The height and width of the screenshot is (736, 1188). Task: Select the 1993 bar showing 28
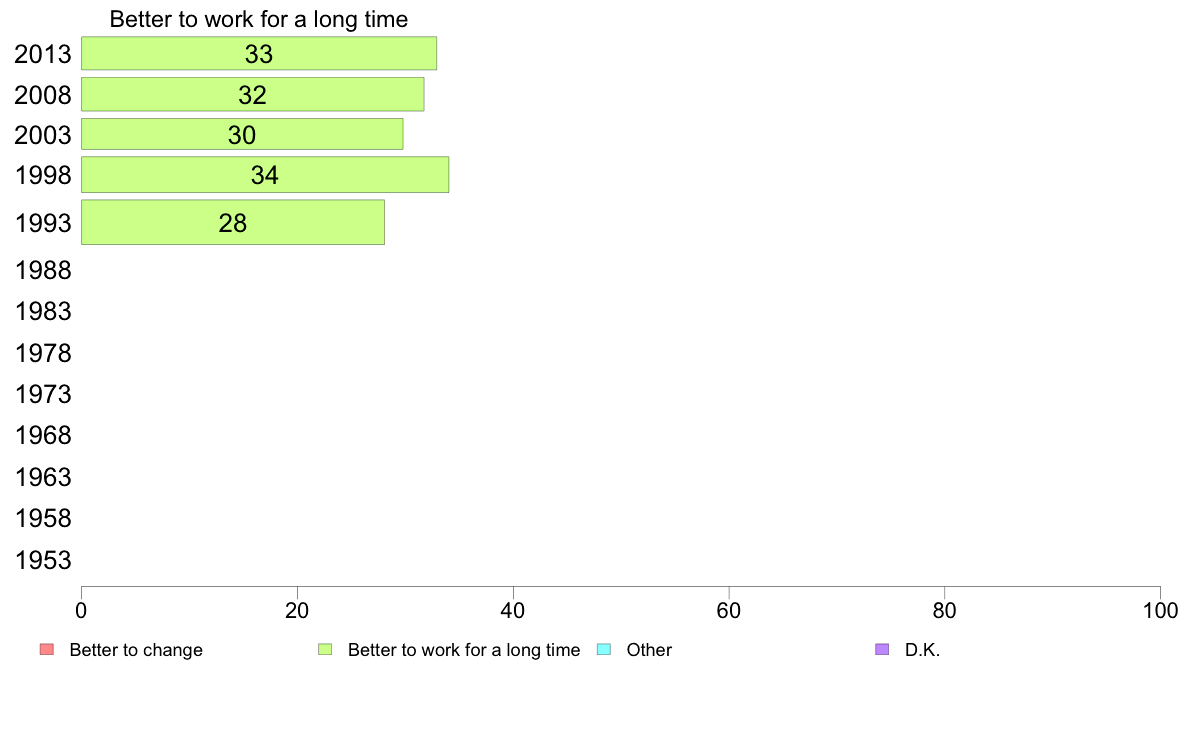[x=233, y=222]
